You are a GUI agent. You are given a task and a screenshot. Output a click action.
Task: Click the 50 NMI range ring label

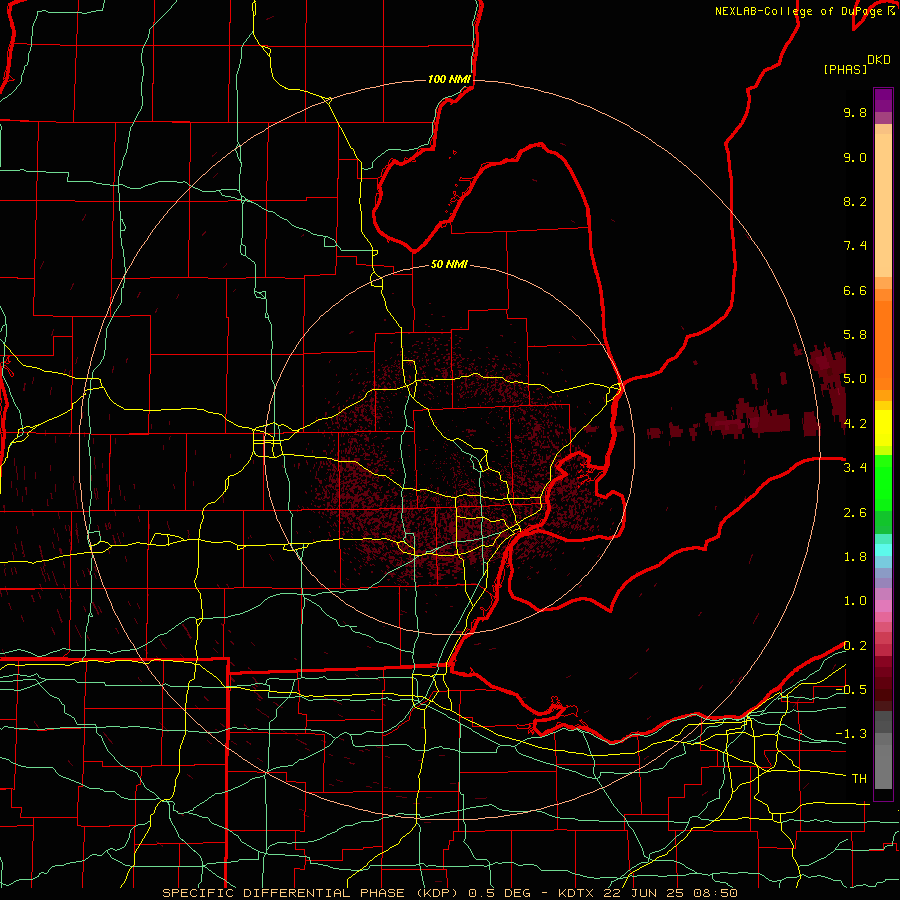click(x=449, y=264)
